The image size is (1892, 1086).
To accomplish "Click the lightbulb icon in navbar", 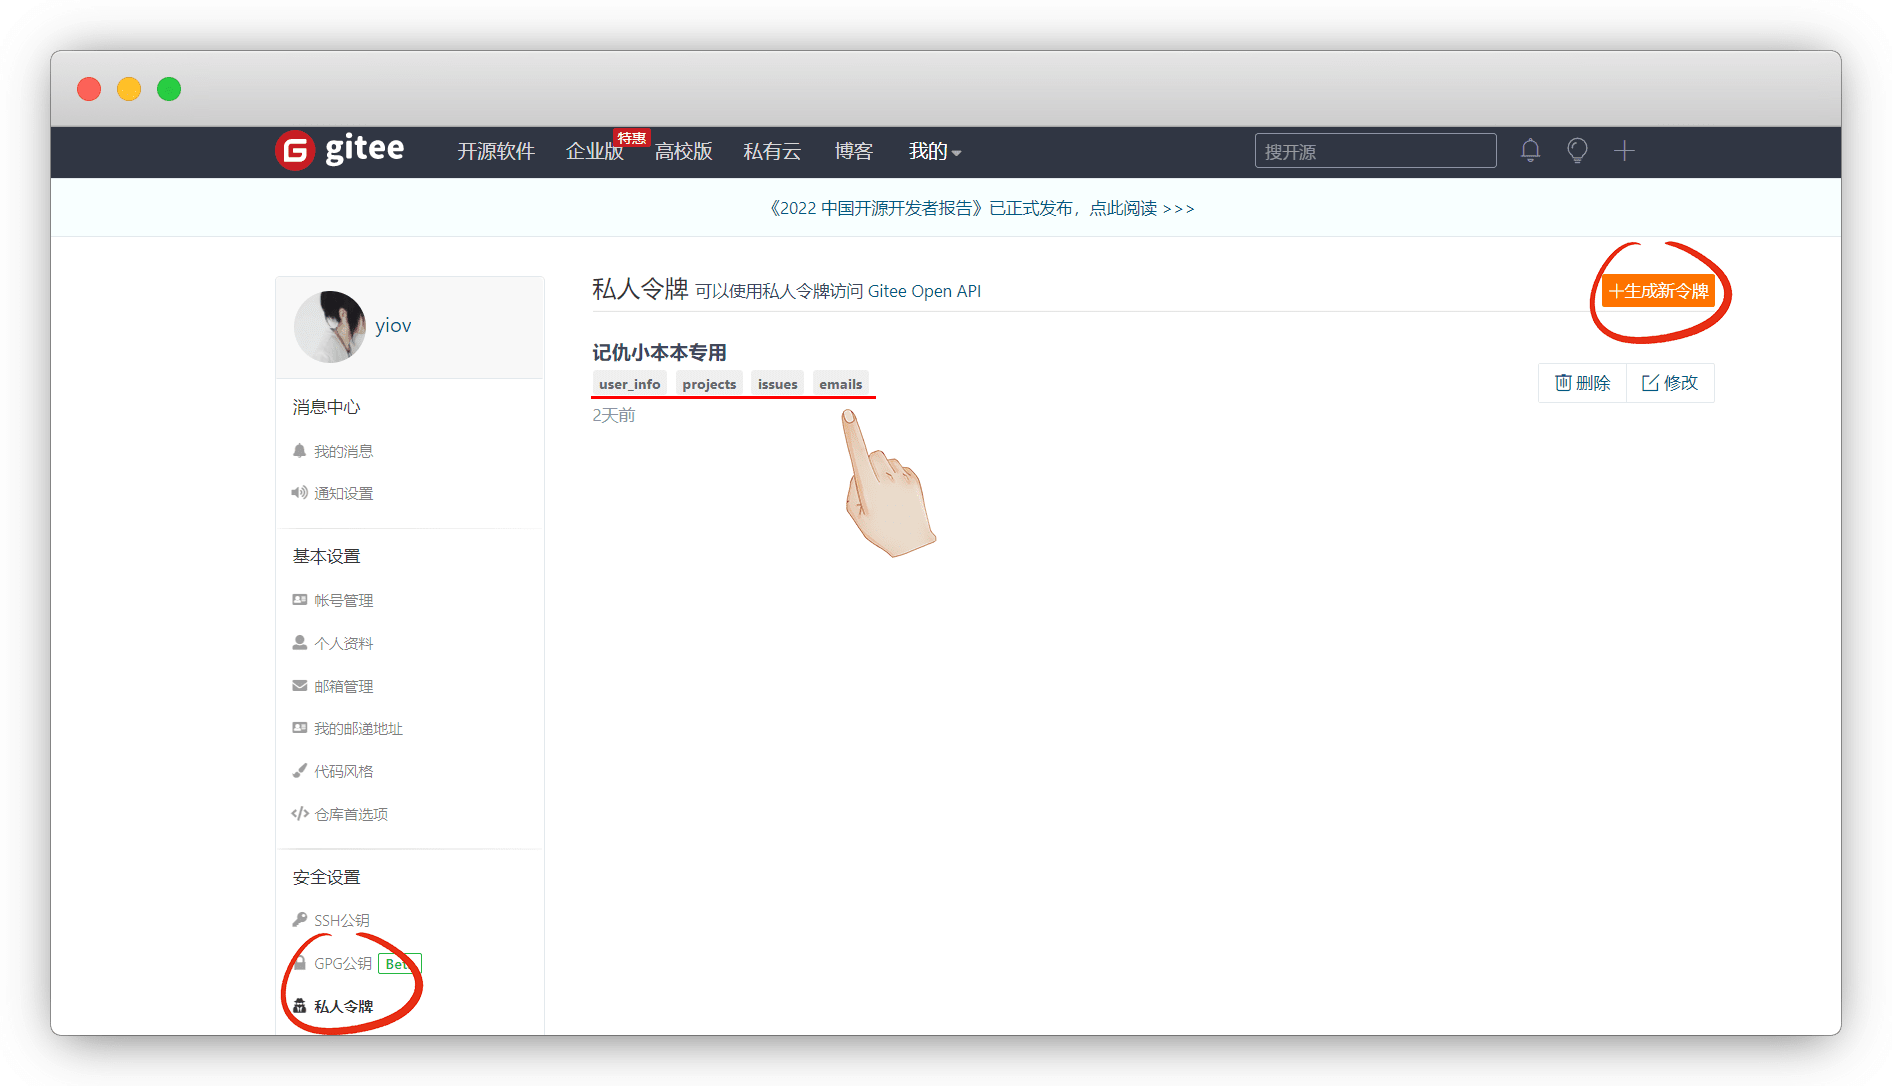I will (x=1577, y=151).
